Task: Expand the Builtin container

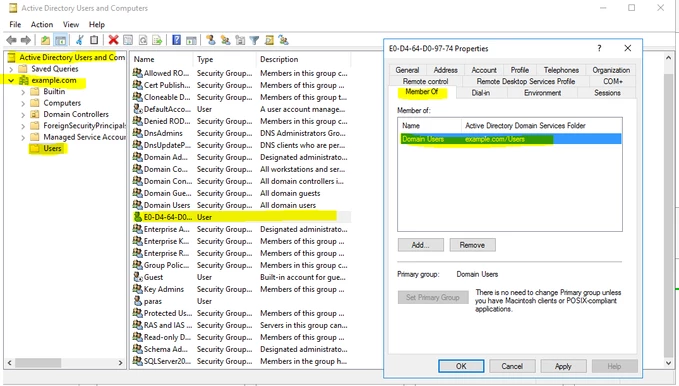Action: tap(23, 92)
